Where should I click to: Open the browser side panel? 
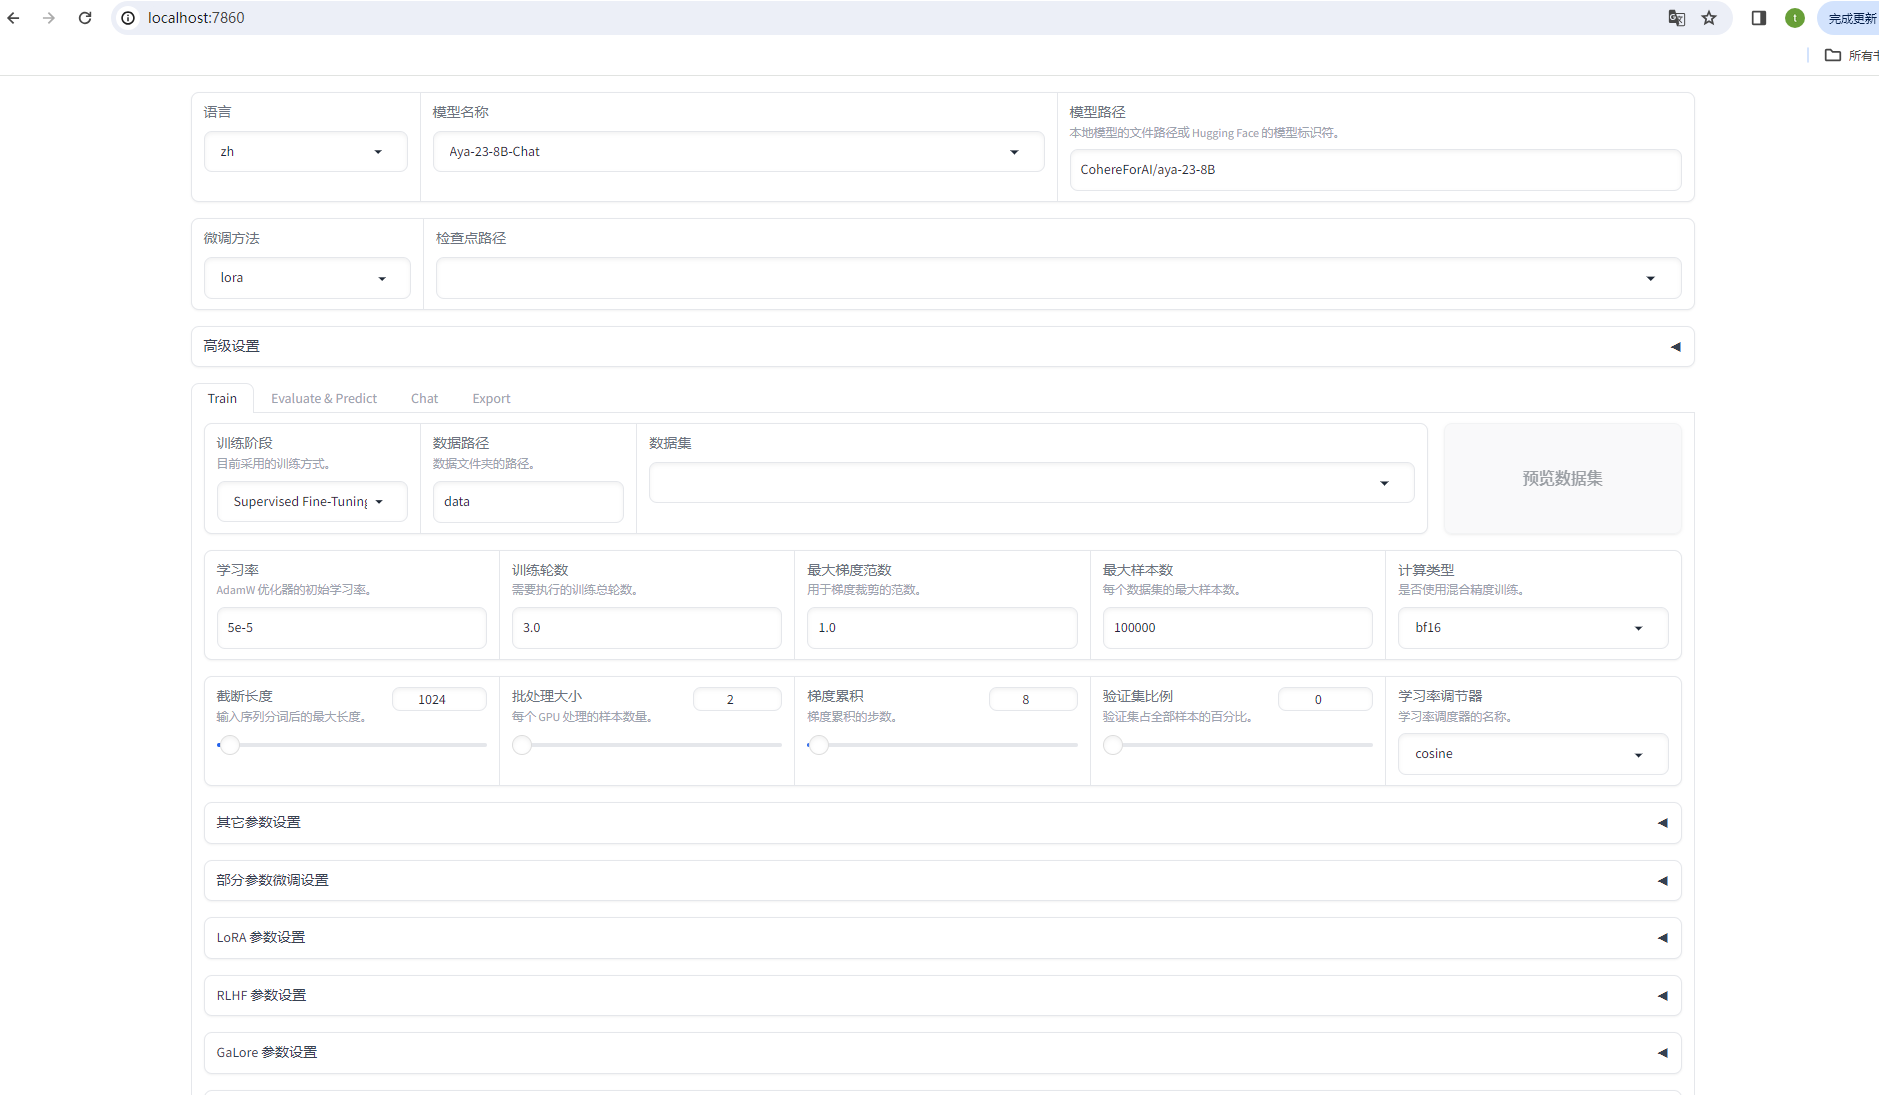pos(1759,18)
